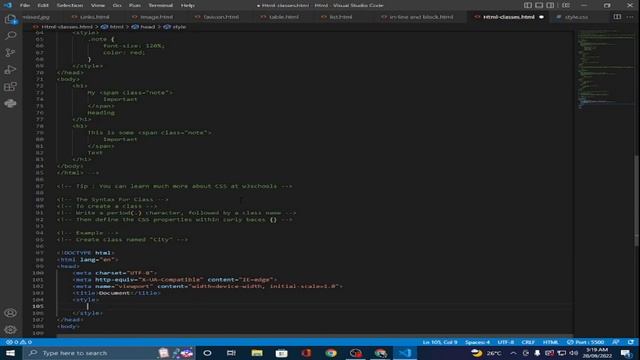
Task: Open the Help menu
Action: [187, 5]
